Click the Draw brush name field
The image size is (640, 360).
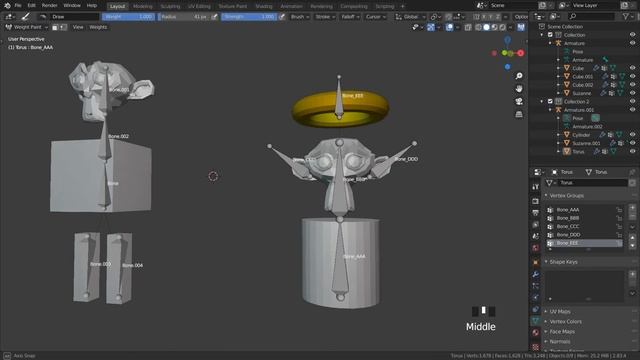[x=75, y=17]
